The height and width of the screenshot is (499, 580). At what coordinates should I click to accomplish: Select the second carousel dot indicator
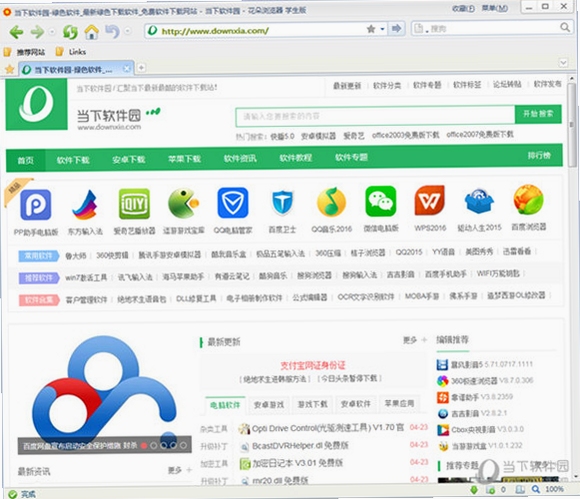pos(154,445)
